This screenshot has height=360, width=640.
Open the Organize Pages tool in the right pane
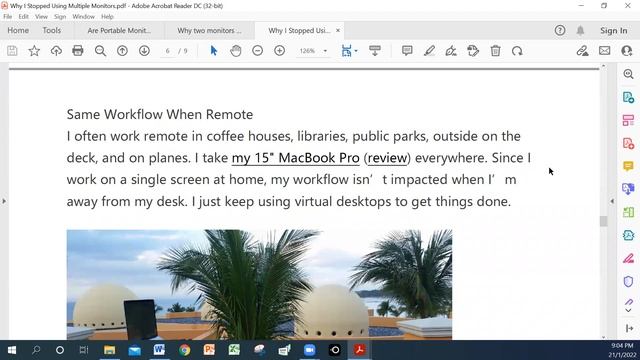tap(629, 120)
